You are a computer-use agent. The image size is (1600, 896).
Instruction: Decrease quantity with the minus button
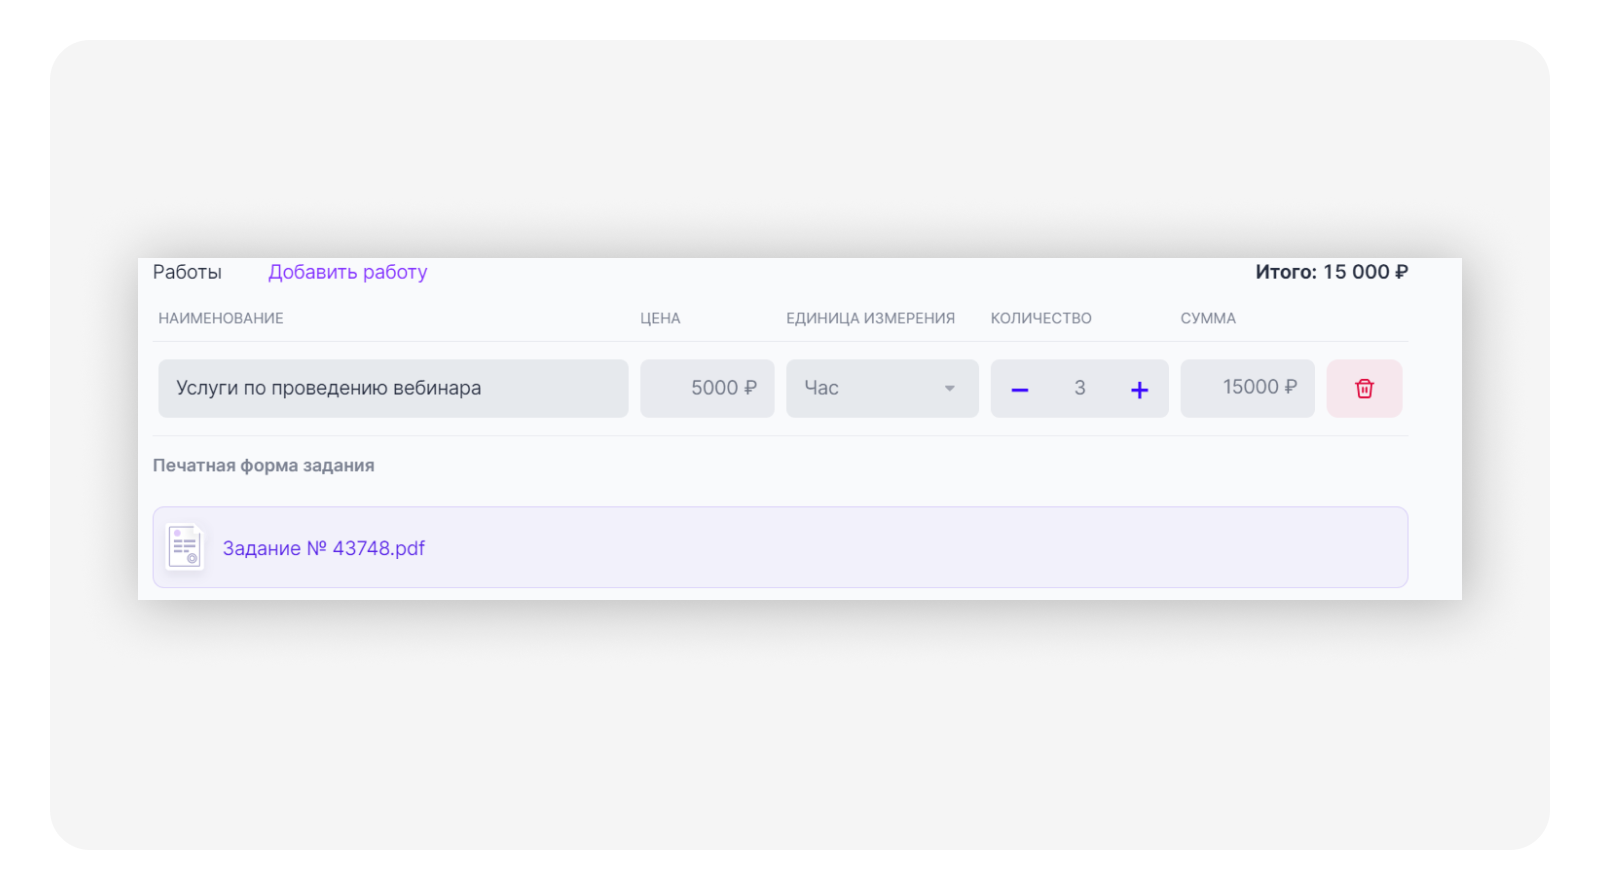pos(1020,389)
